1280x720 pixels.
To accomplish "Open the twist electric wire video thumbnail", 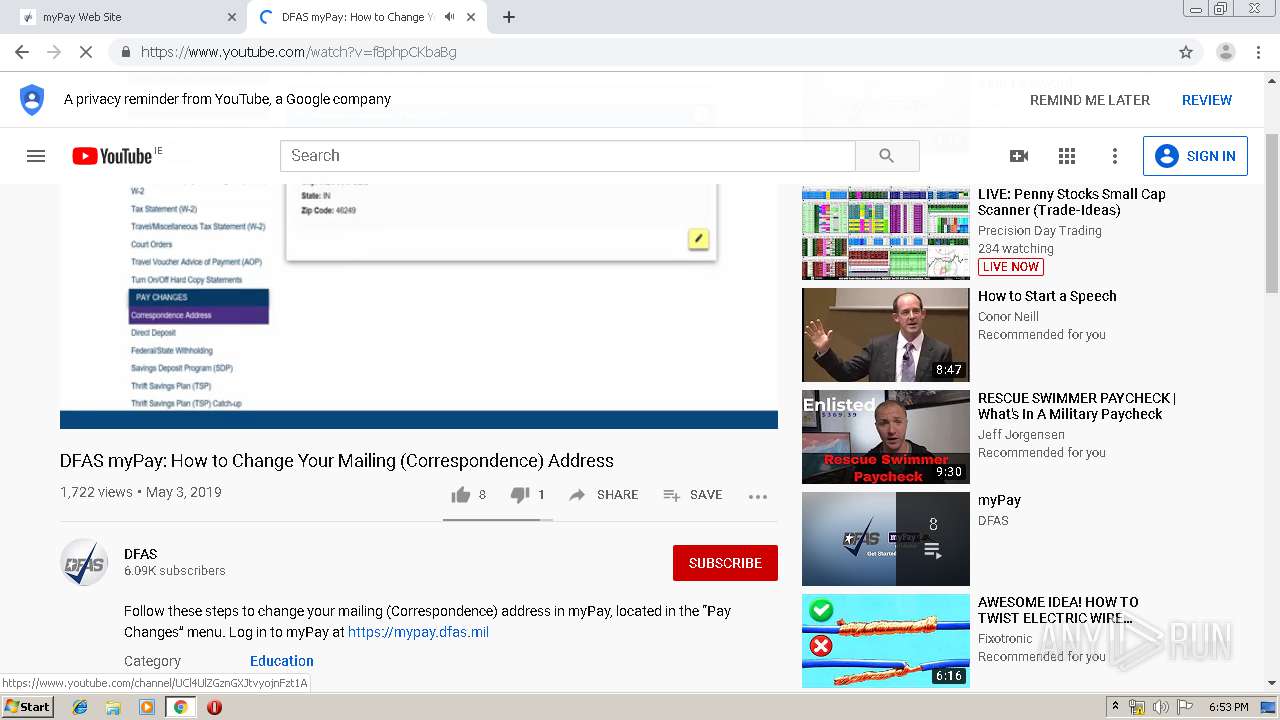I will (x=886, y=641).
